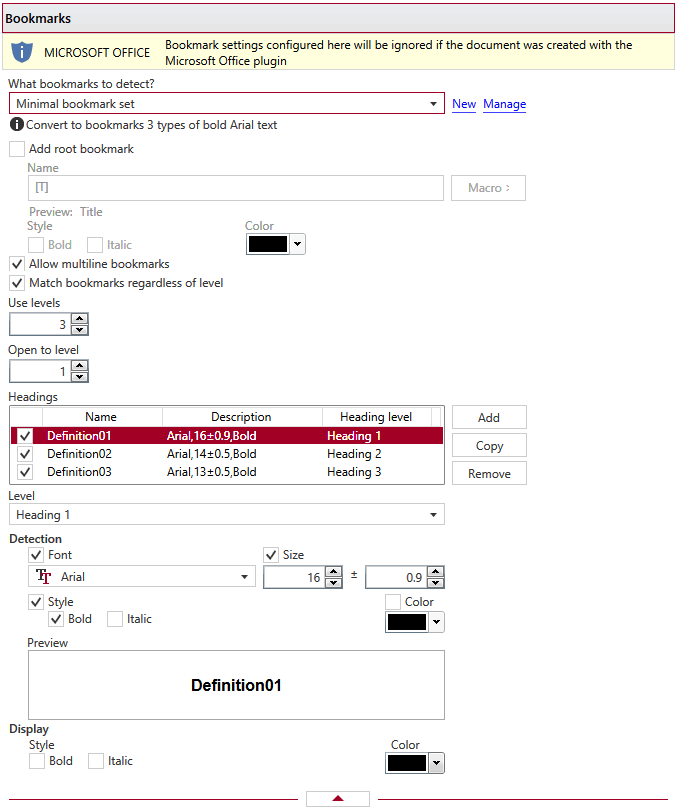Open the Arial font dropdown
The image size is (677, 809).
coord(142,576)
